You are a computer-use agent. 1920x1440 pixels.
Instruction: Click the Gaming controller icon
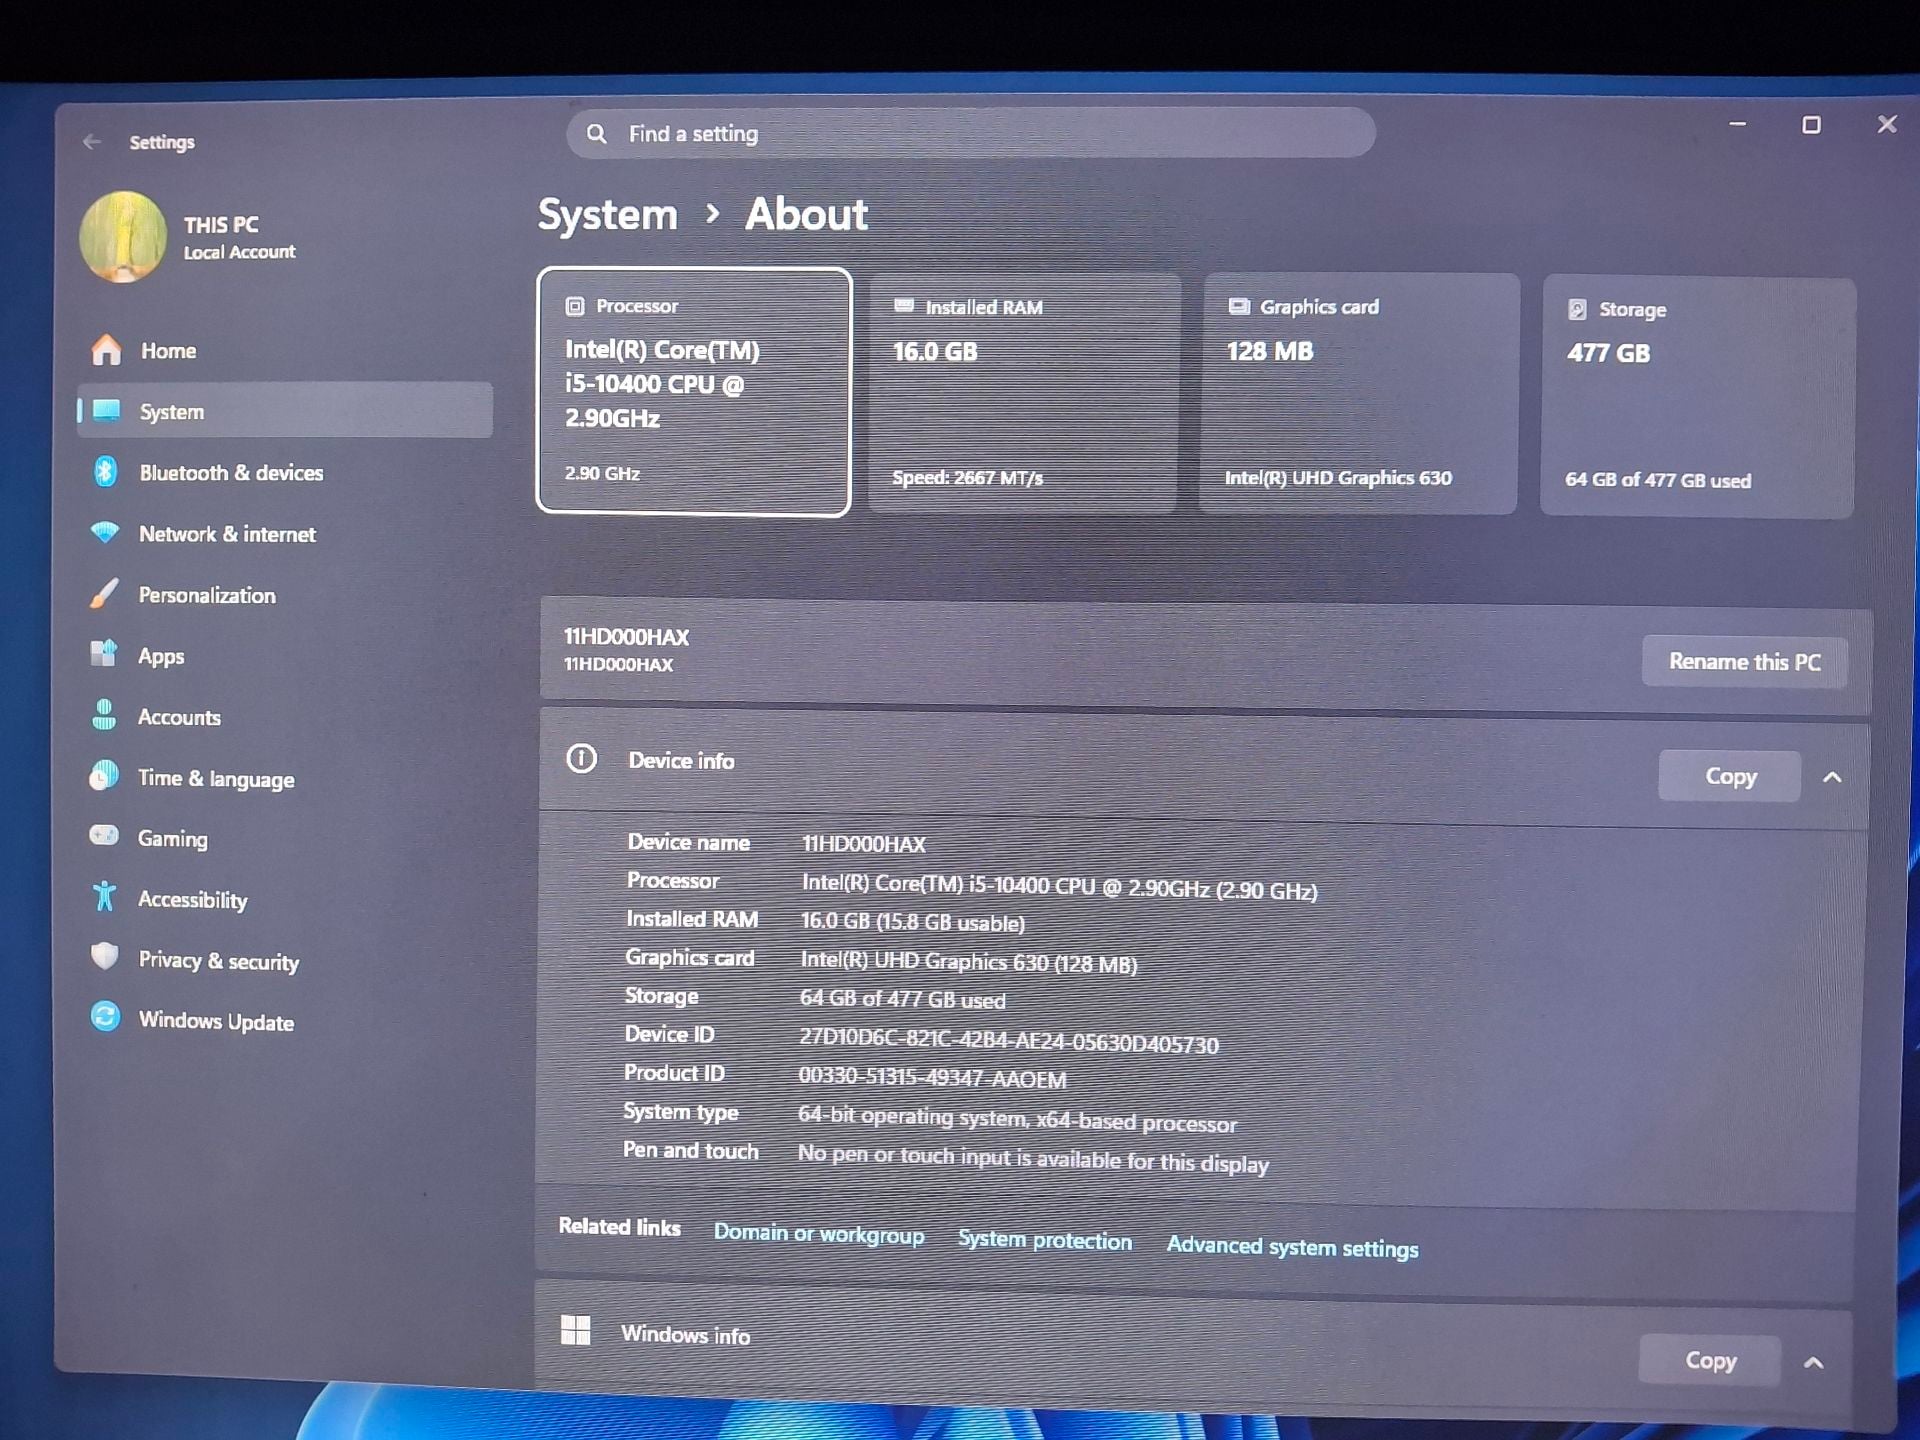(x=103, y=835)
